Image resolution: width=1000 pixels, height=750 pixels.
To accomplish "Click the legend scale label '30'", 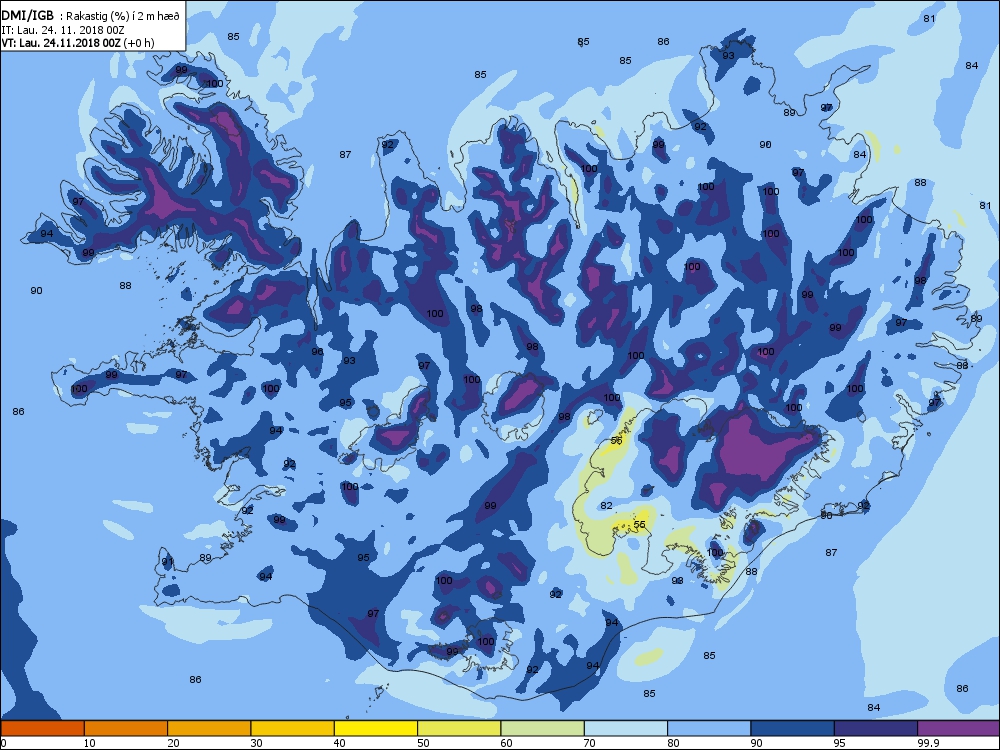I will click(257, 743).
